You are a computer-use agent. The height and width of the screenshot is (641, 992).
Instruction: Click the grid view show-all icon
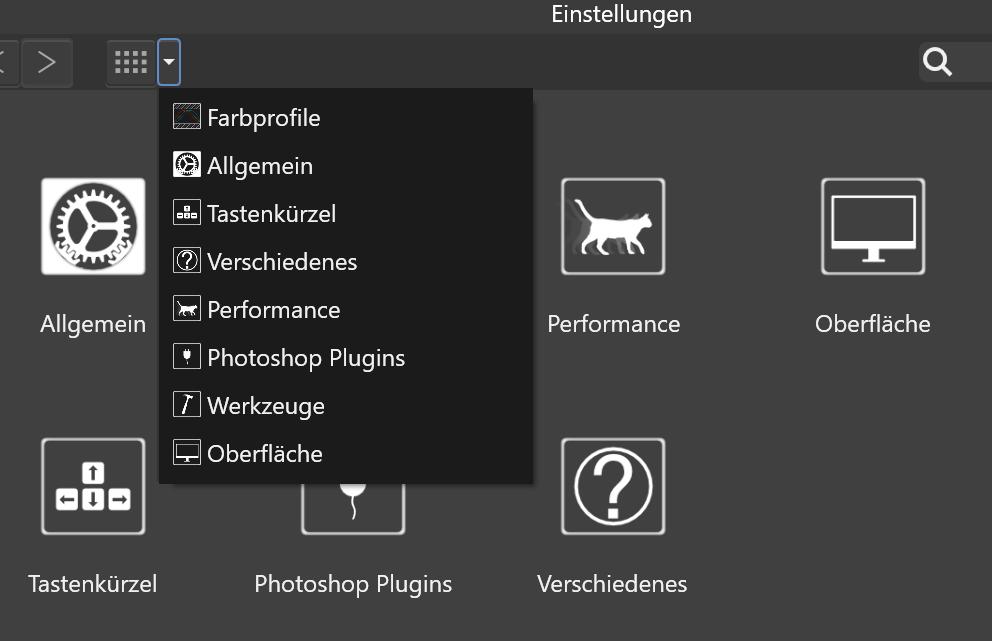(x=131, y=62)
